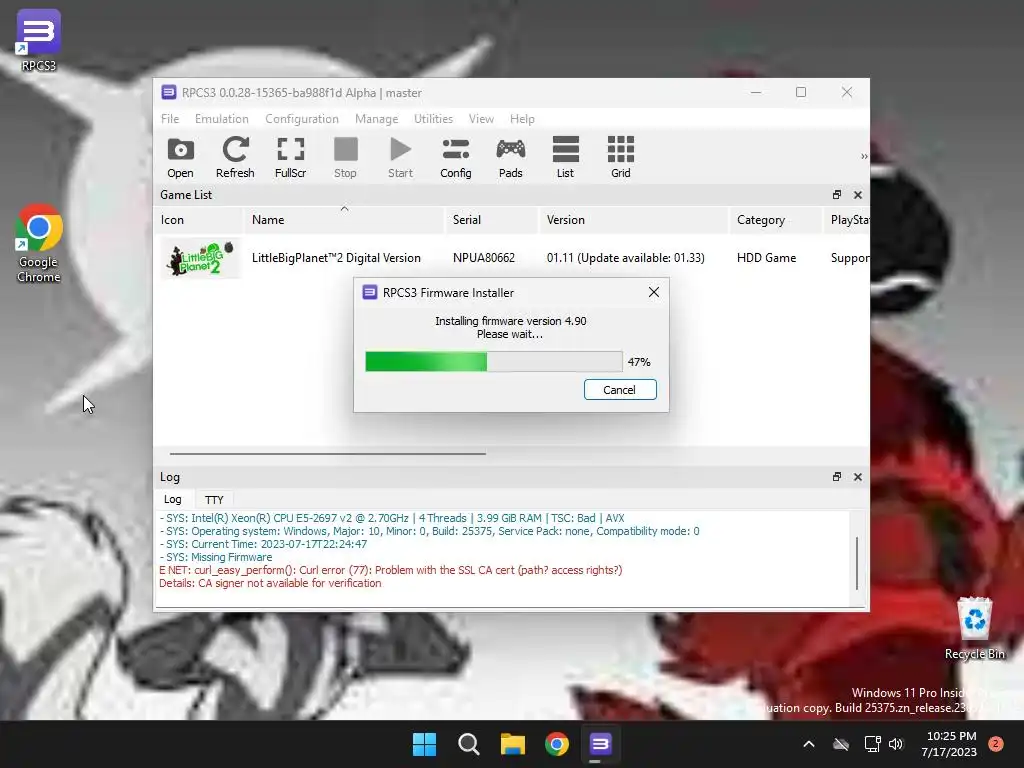Click the Curl error log line
Image resolution: width=1024 pixels, height=768 pixels.
point(391,570)
